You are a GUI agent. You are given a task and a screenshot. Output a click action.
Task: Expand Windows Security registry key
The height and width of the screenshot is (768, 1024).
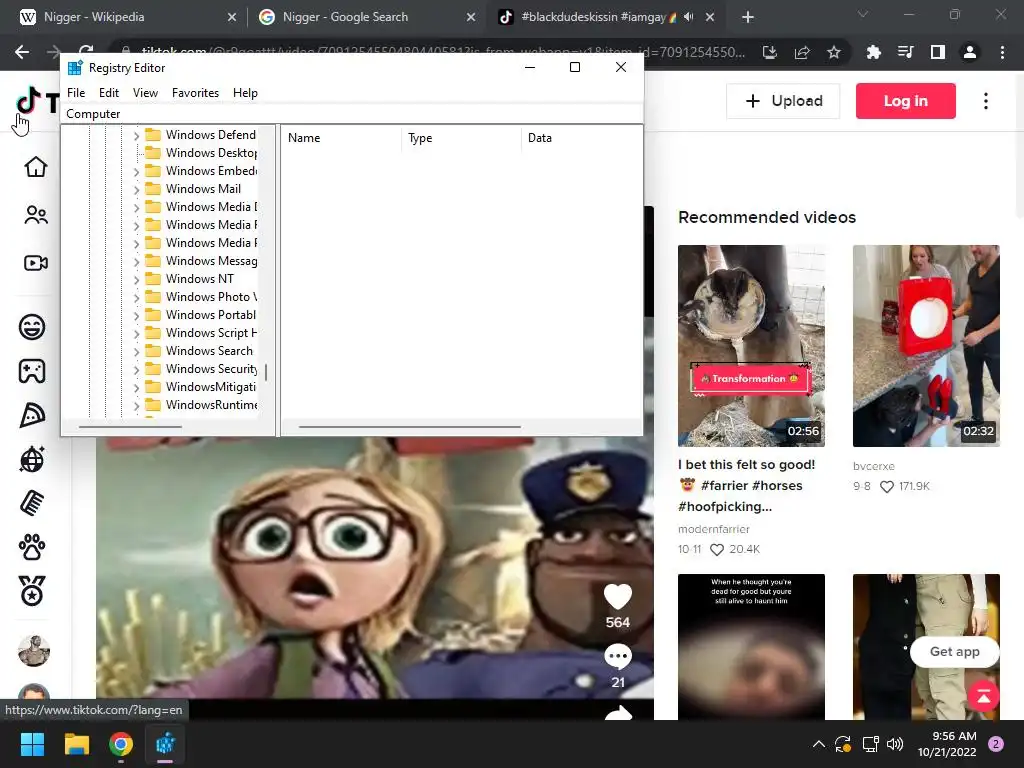[136, 370]
